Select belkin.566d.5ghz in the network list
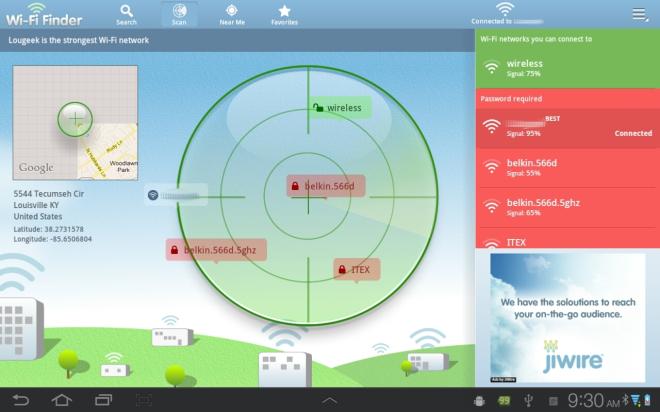 point(567,207)
